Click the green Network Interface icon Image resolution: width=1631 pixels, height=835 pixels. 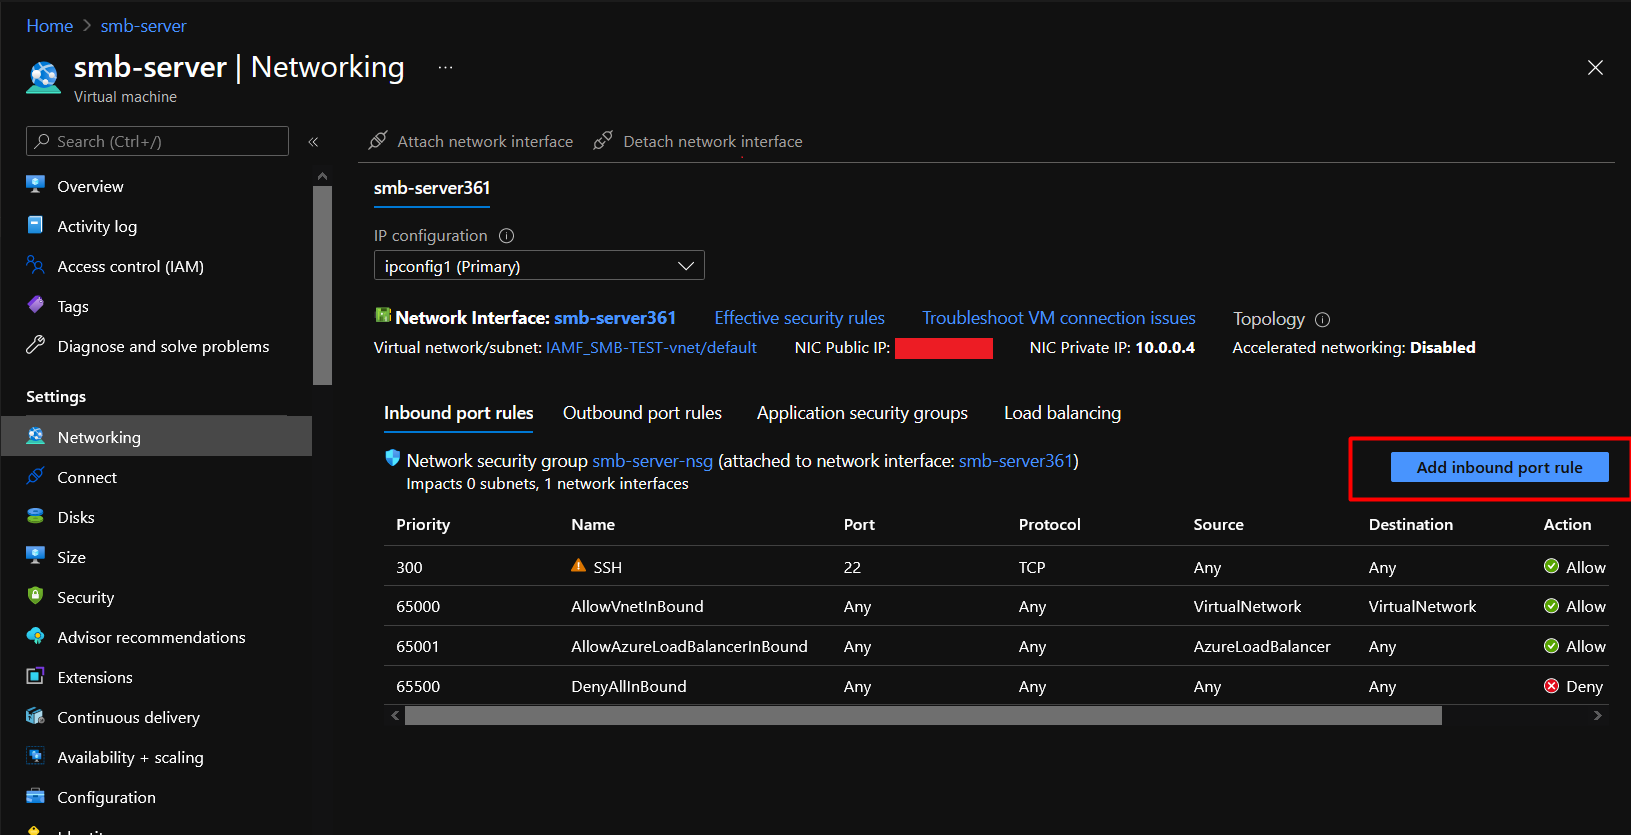pos(383,316)
